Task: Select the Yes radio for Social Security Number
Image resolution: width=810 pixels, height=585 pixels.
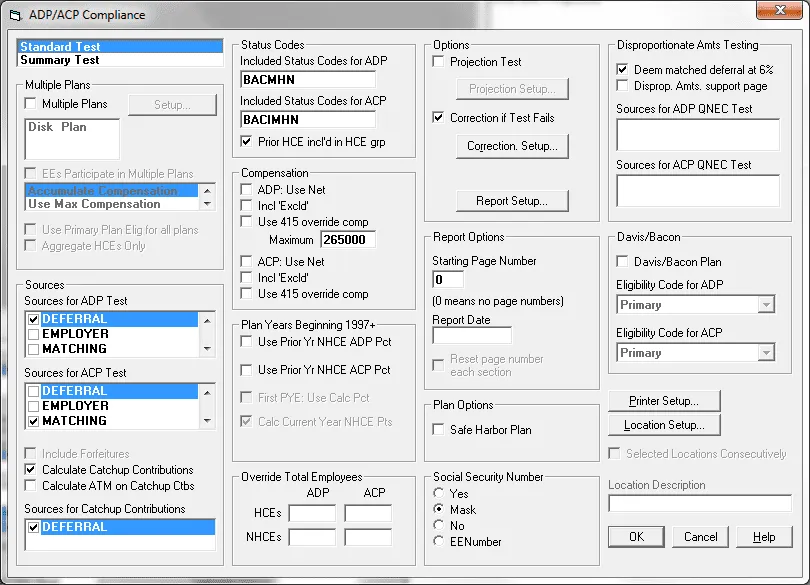Action: (439, 494)
